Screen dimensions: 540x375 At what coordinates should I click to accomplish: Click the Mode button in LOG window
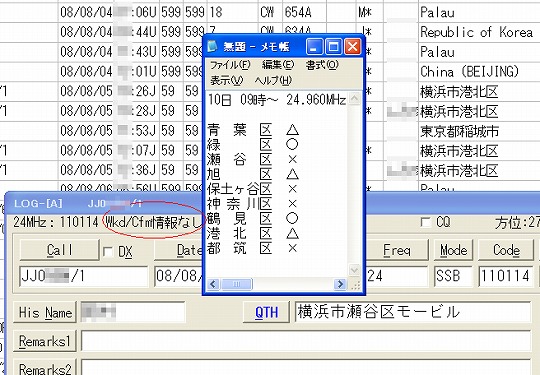click(x=453, y=250)
